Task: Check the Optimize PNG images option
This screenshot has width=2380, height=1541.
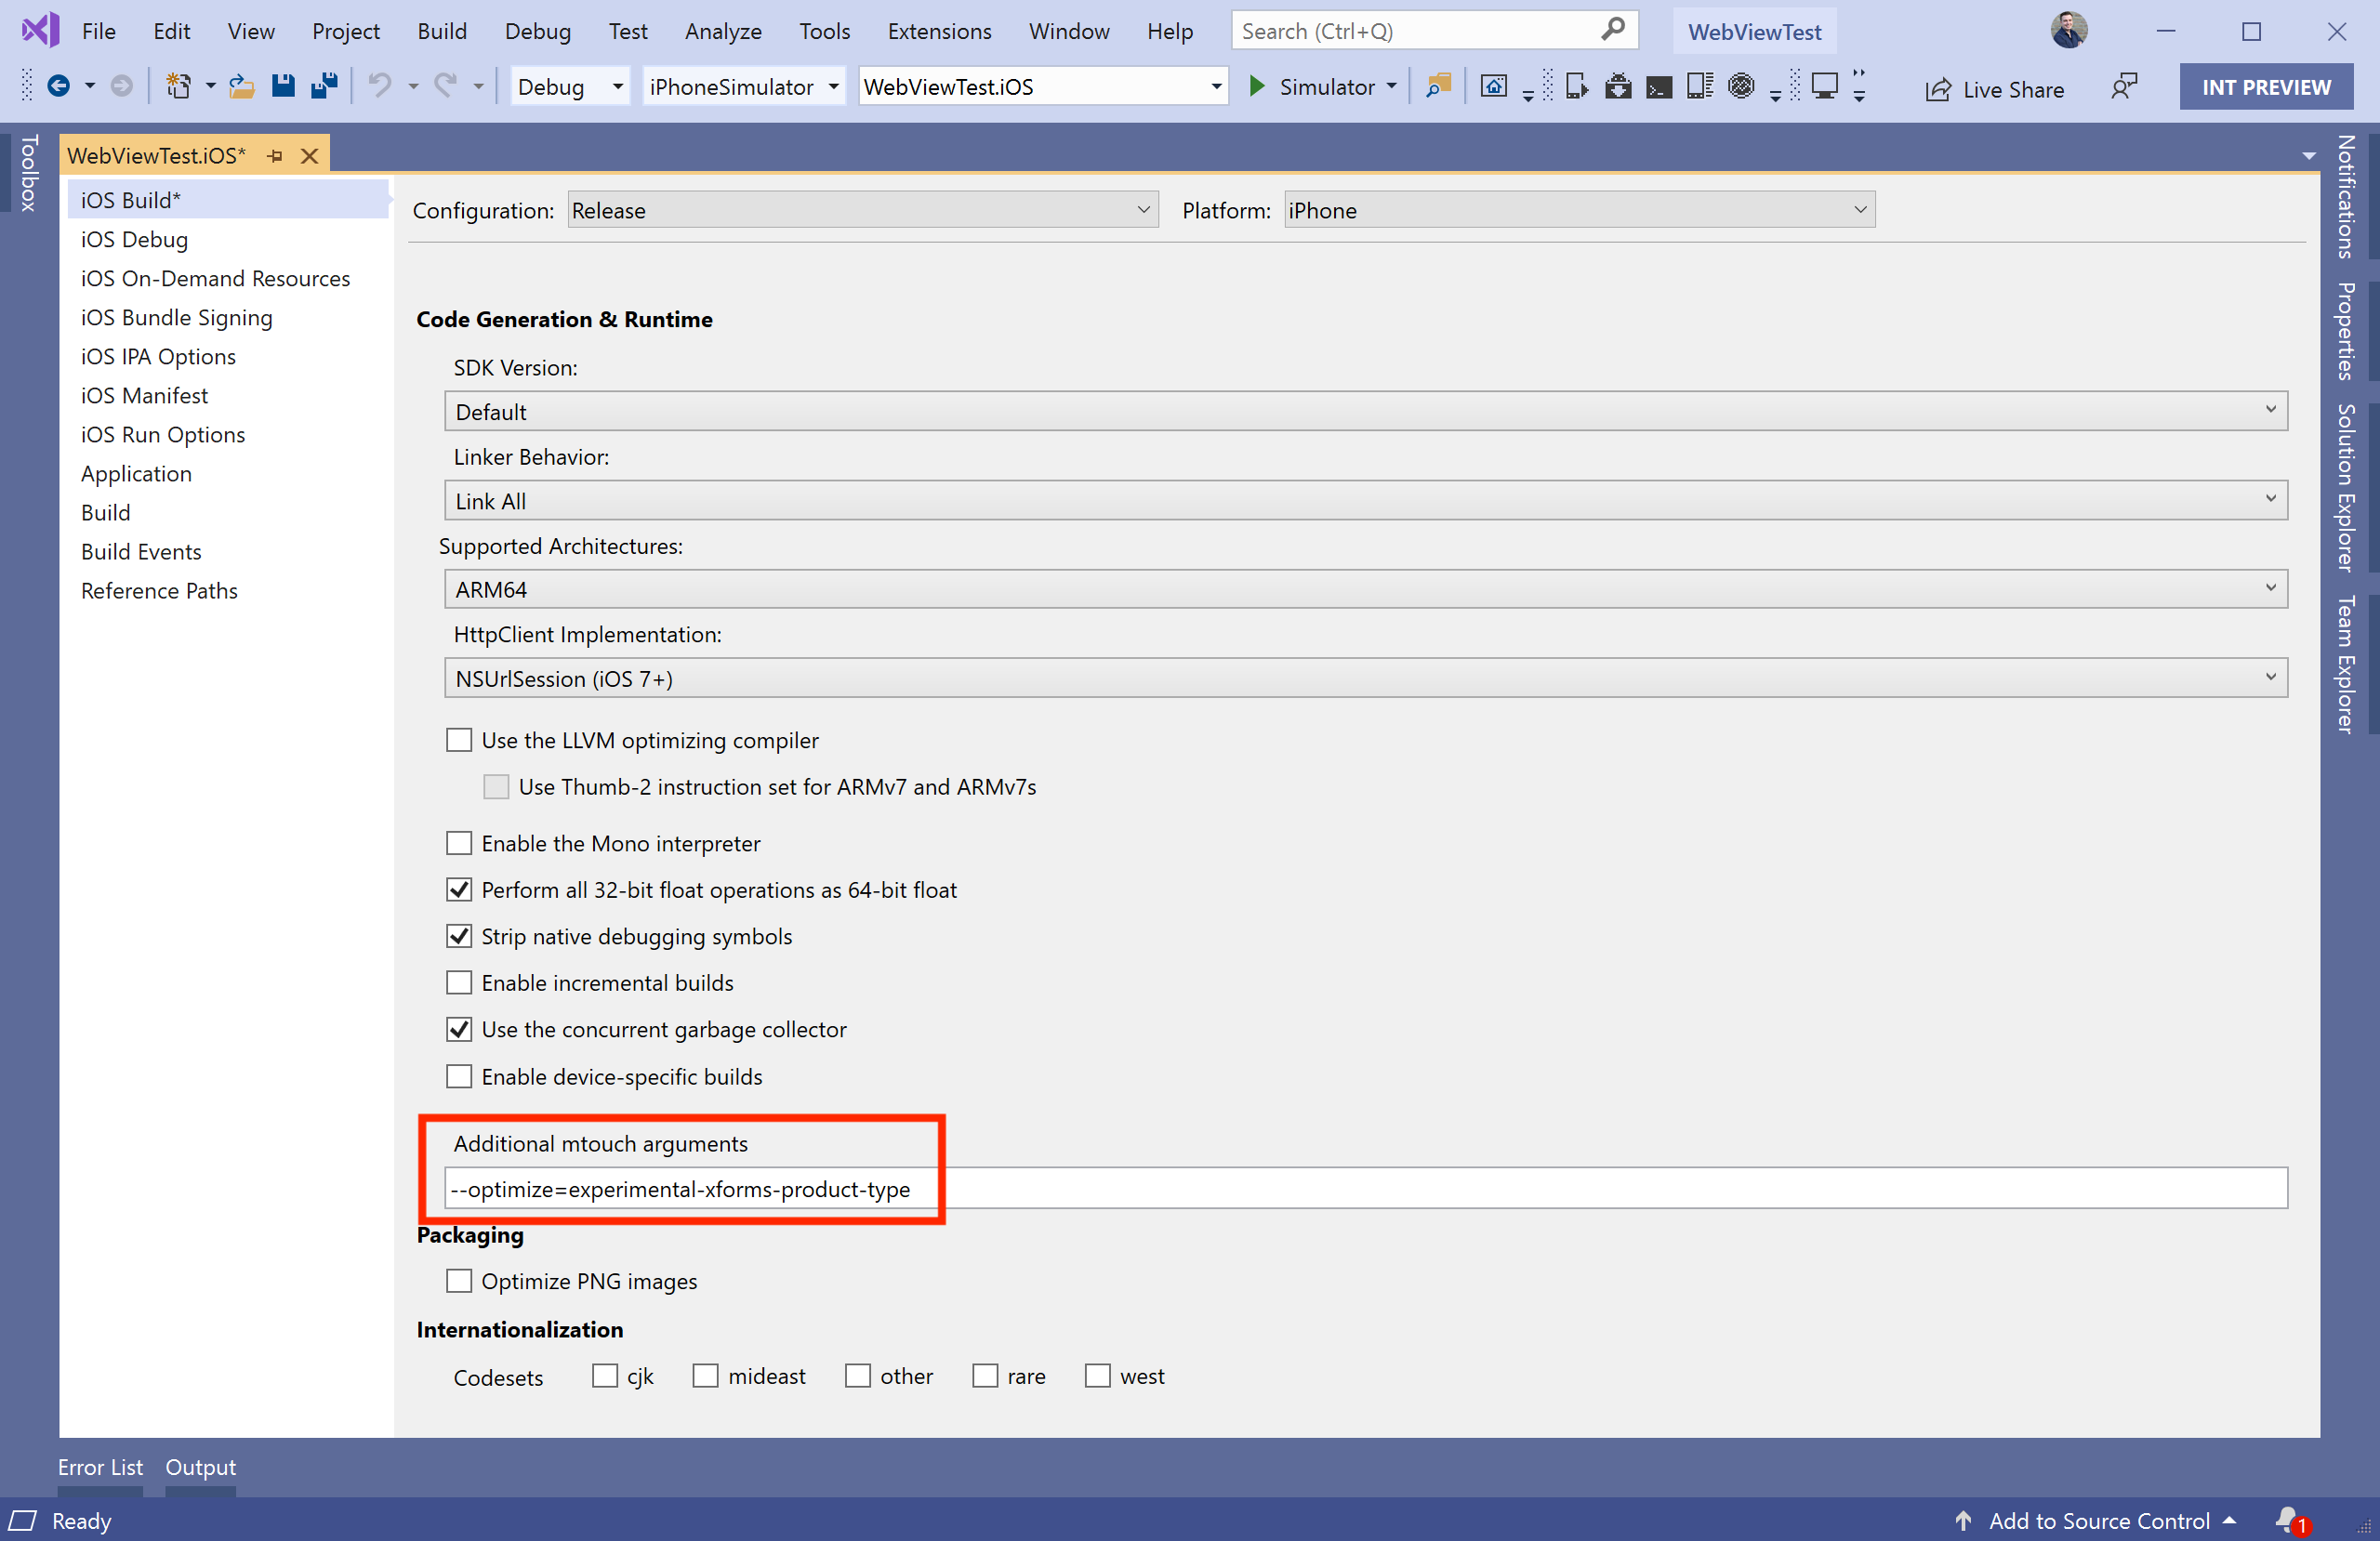Action: 459,1281
